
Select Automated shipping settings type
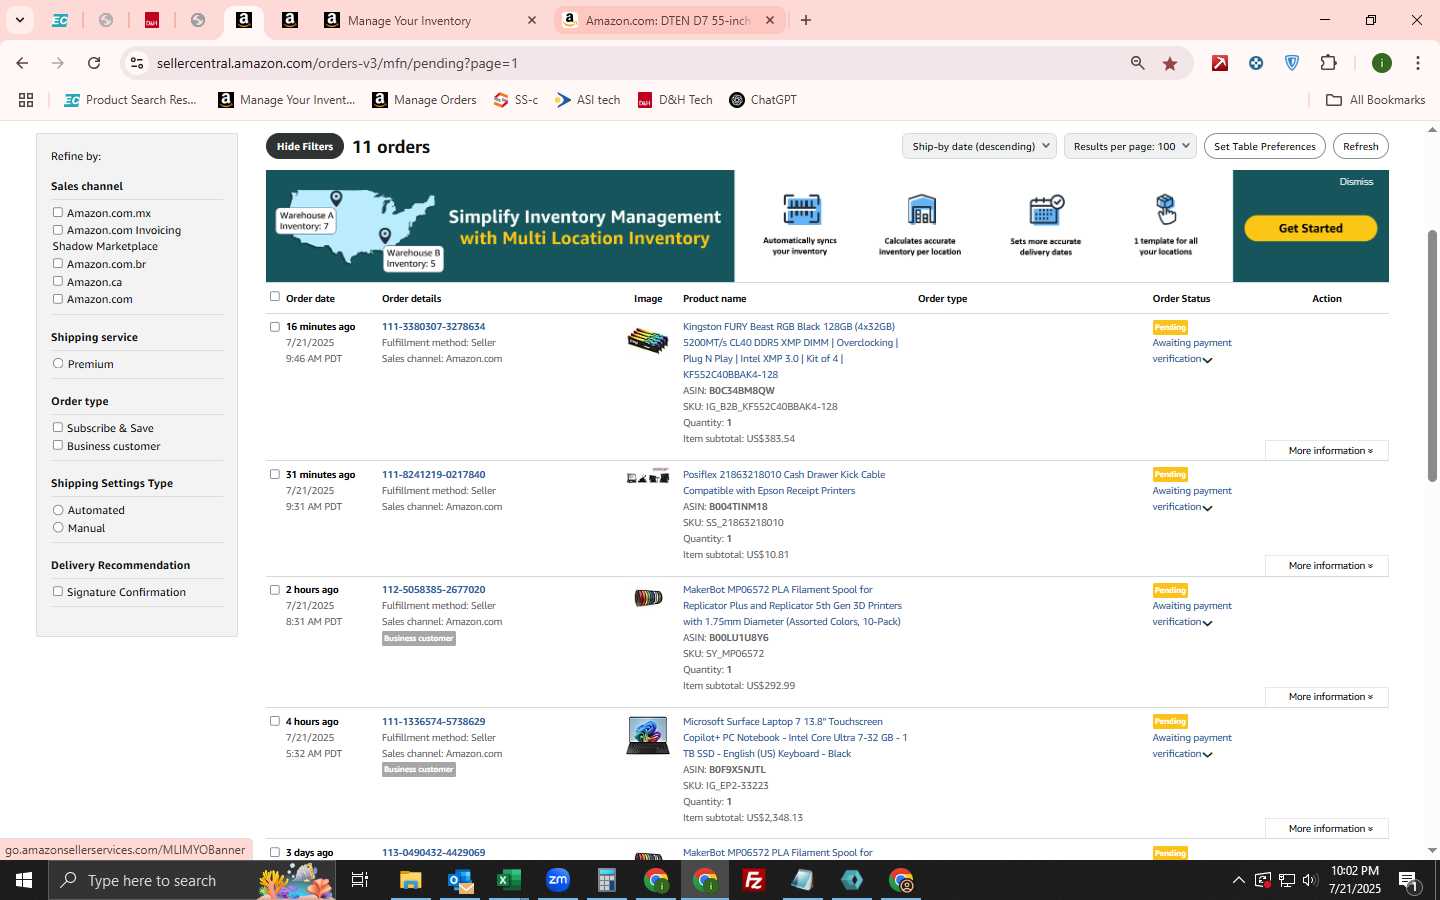coord(58,509)
